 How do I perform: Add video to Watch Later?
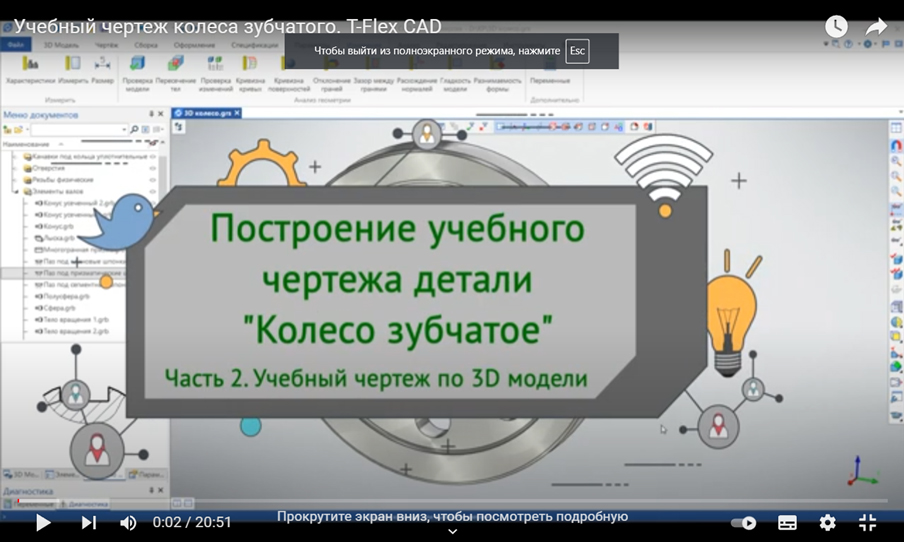pos(836,27)
